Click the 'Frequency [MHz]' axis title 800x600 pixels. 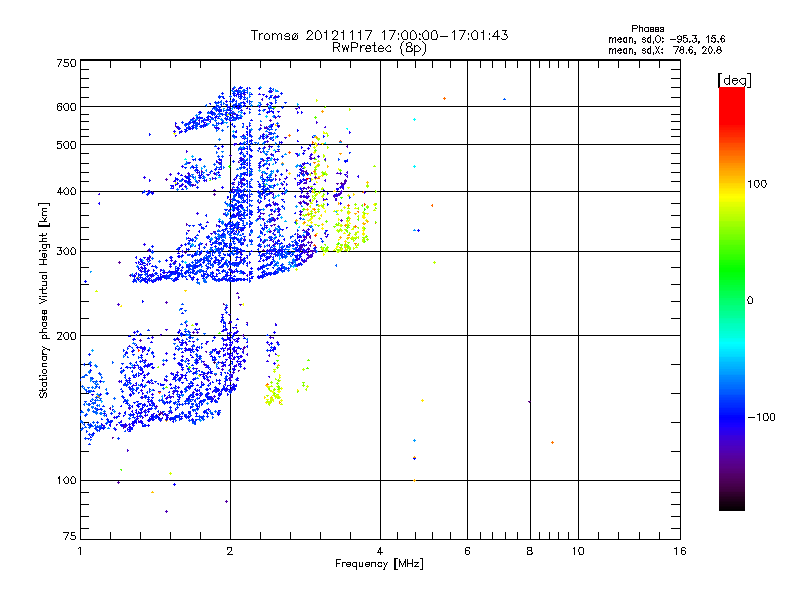coord(379,564)
